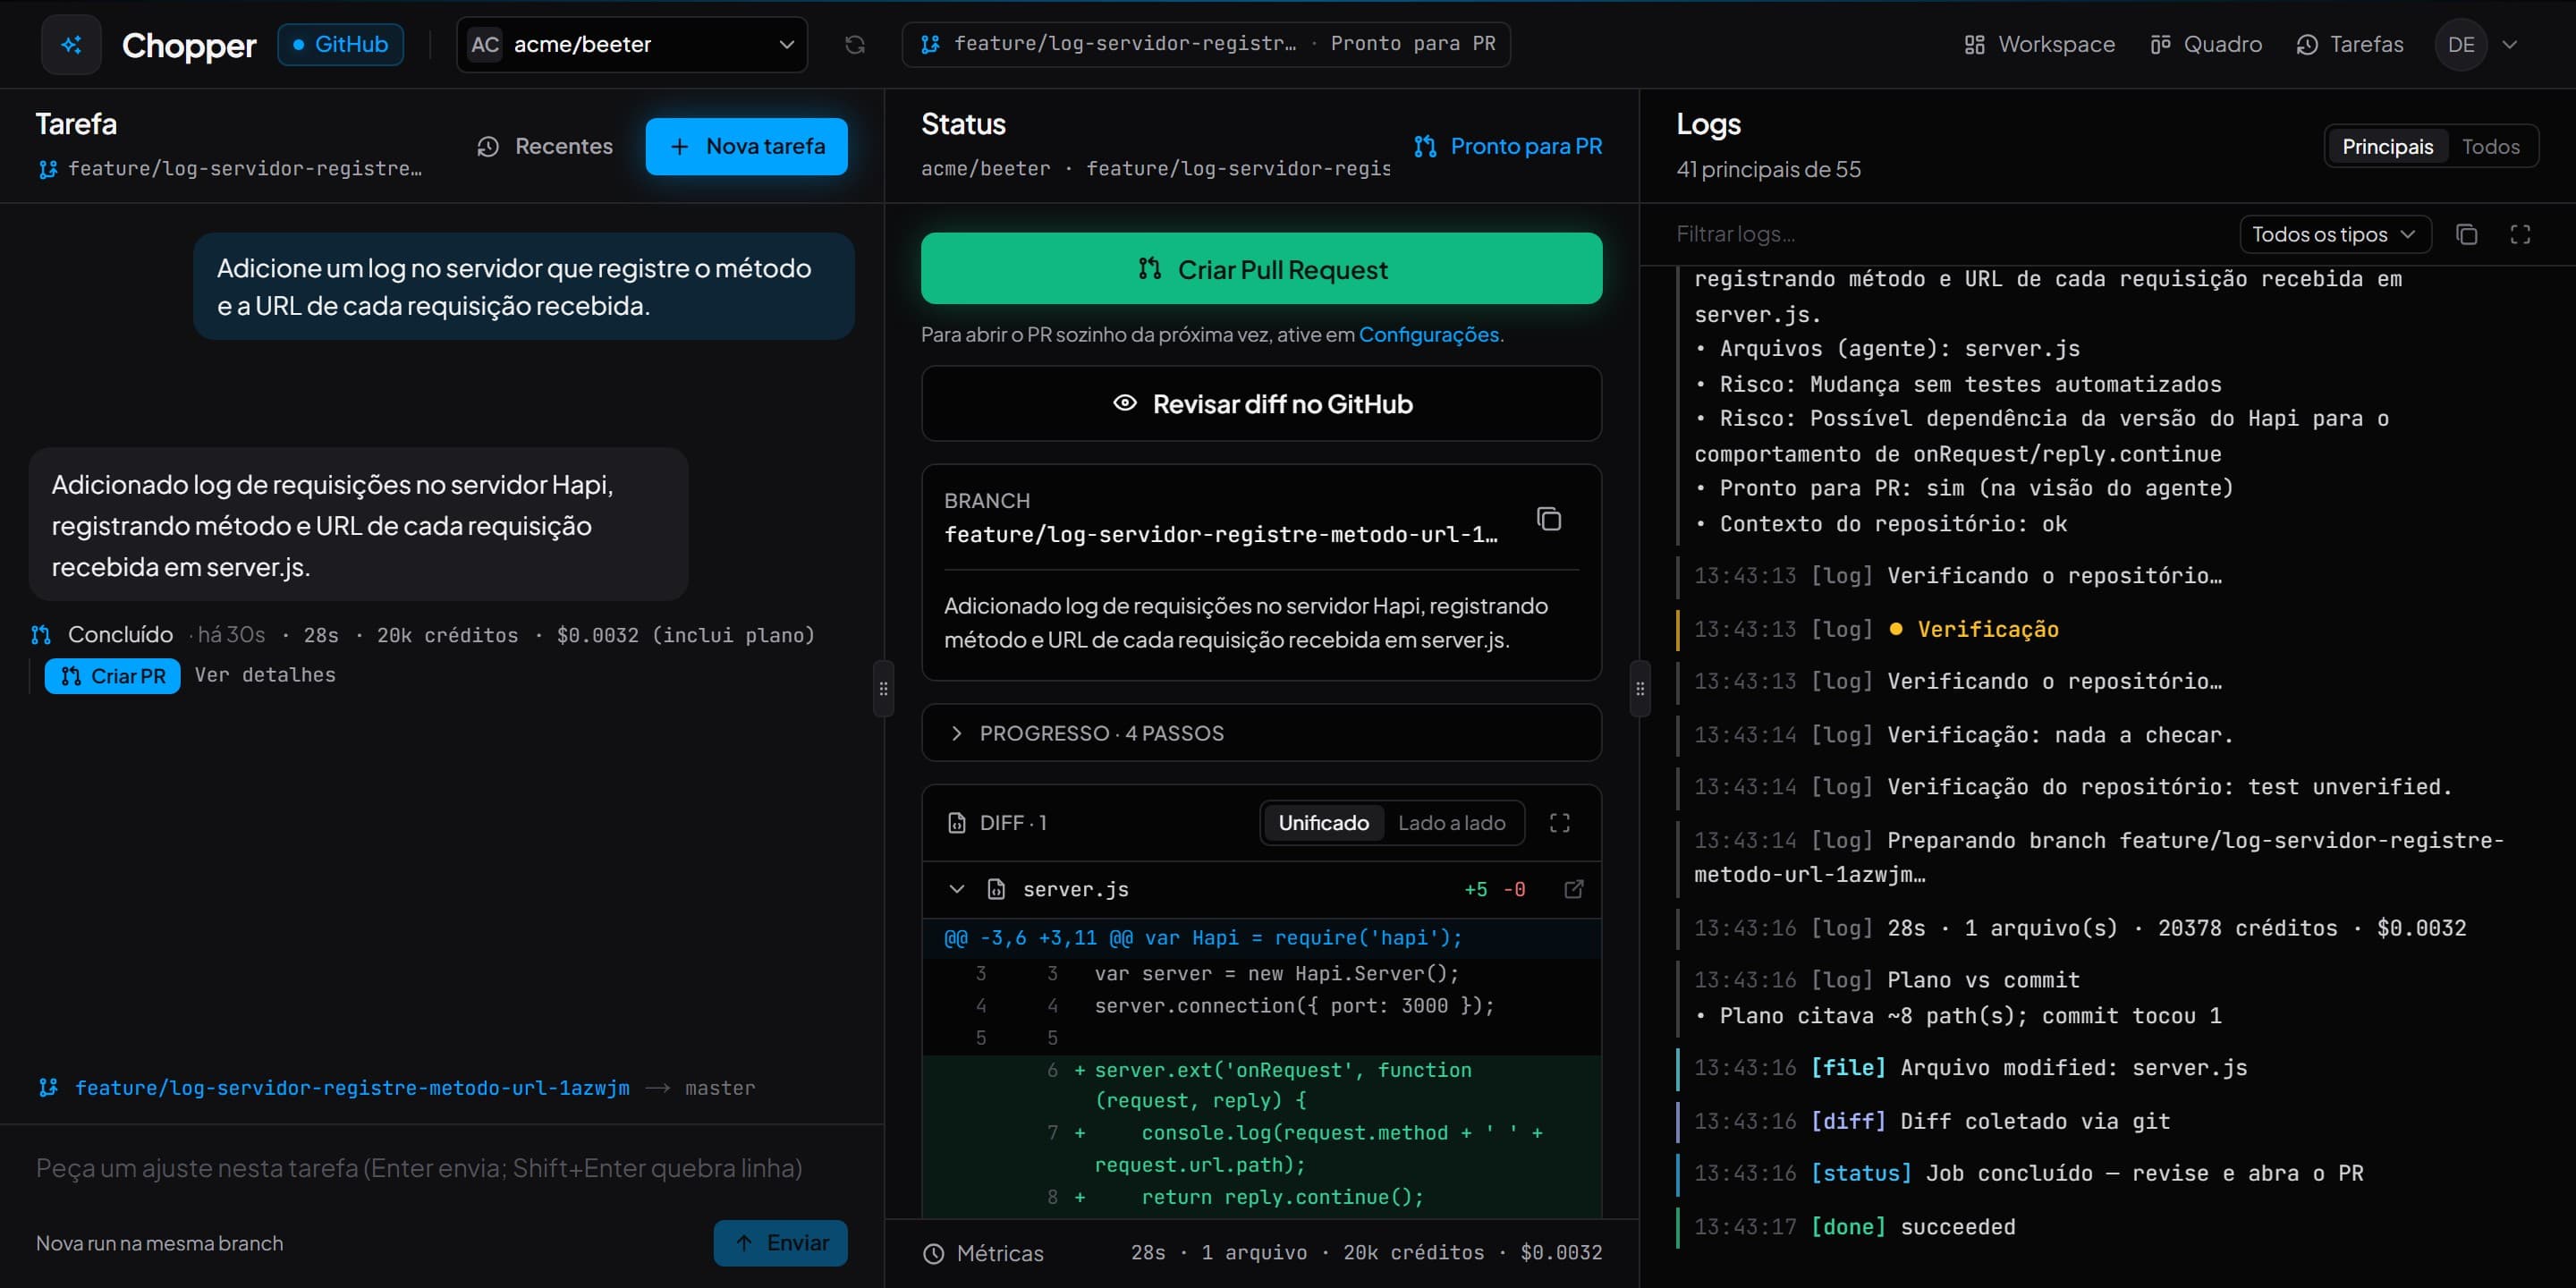2576x1288 pixels.
Task: Open user menu chevron
Action: coord(2509,44)
